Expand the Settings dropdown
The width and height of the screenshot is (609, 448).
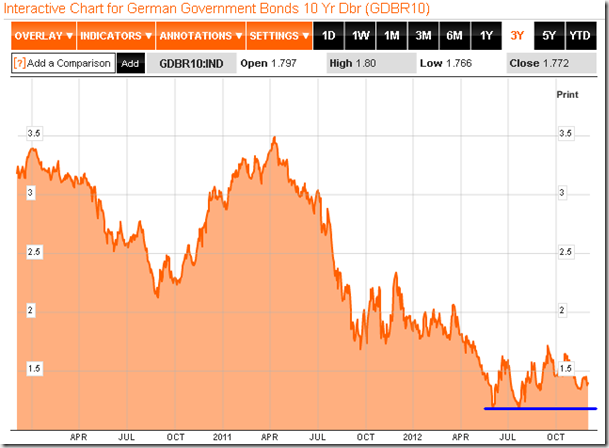click(278, 36)
